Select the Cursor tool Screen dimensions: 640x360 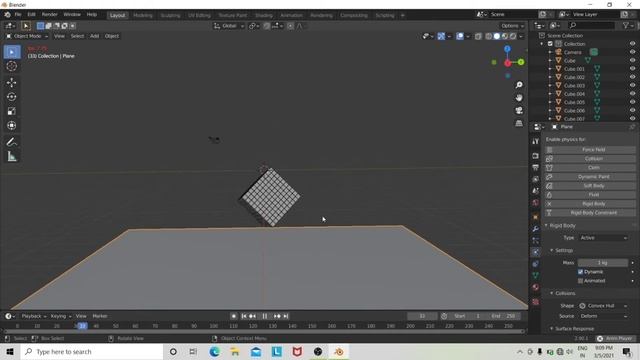click(12, 66)
